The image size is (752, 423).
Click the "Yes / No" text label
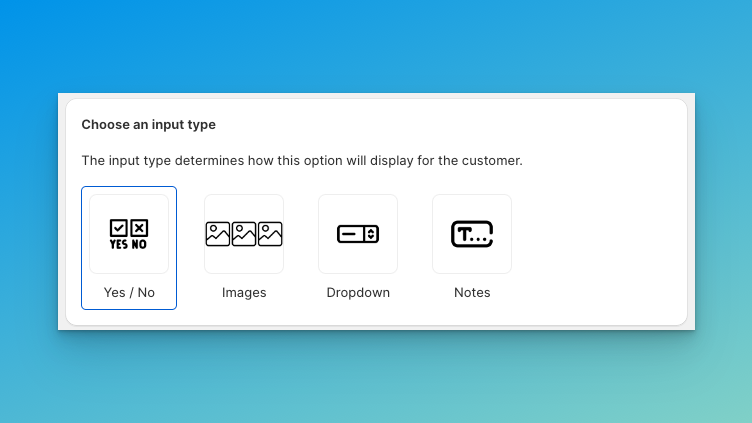tap(129, 293)
